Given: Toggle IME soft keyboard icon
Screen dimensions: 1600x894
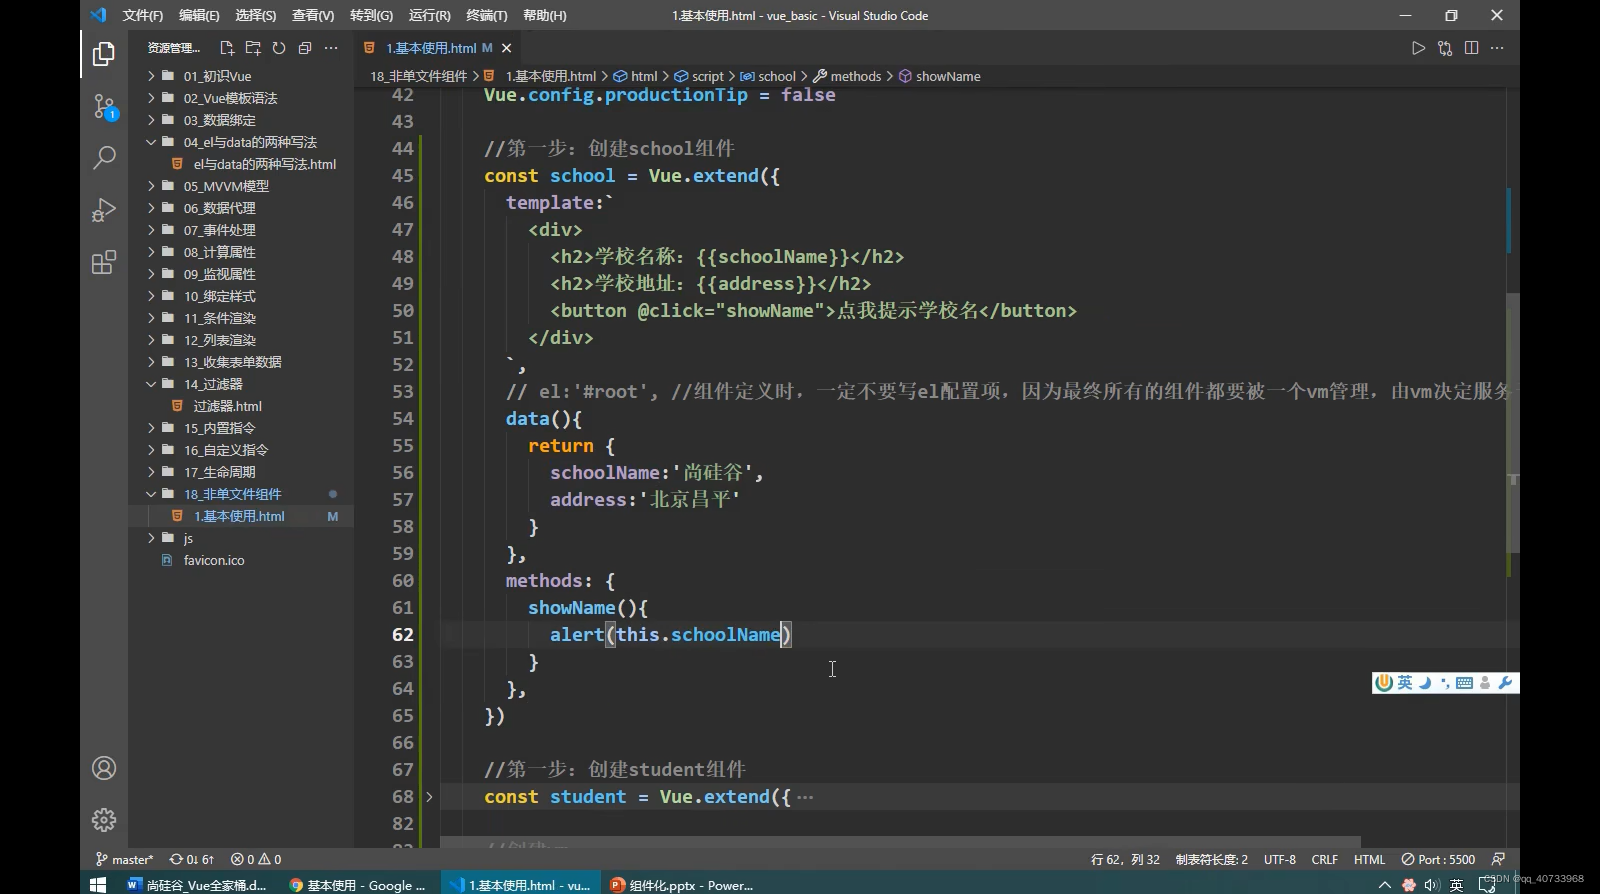Looking at the screenshot, I should pos(1465,682).
